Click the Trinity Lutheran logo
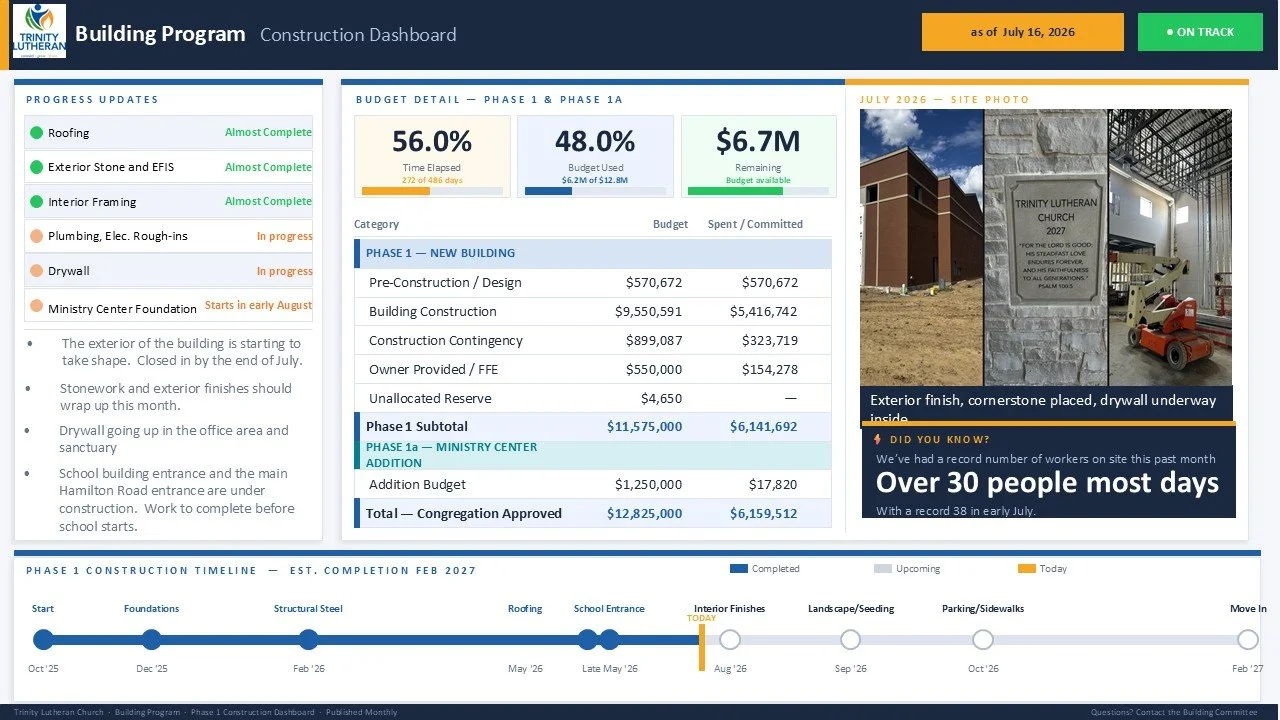 click(39, 31)
